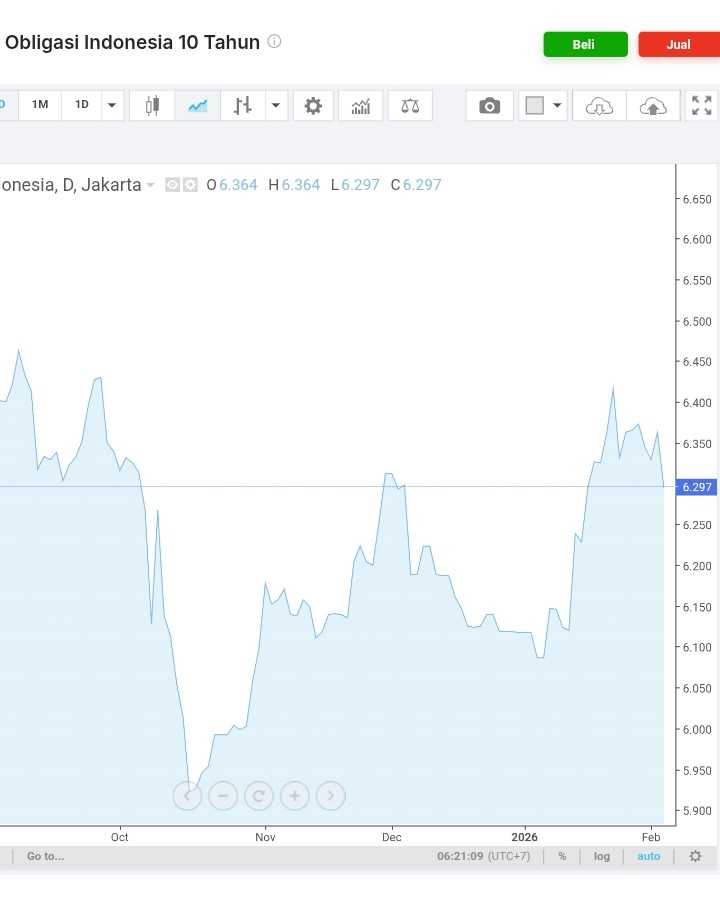Viewport: 720px width, 909px height.
Task: Expand the layout square dropdown arrow
Action: click(557, 106)
